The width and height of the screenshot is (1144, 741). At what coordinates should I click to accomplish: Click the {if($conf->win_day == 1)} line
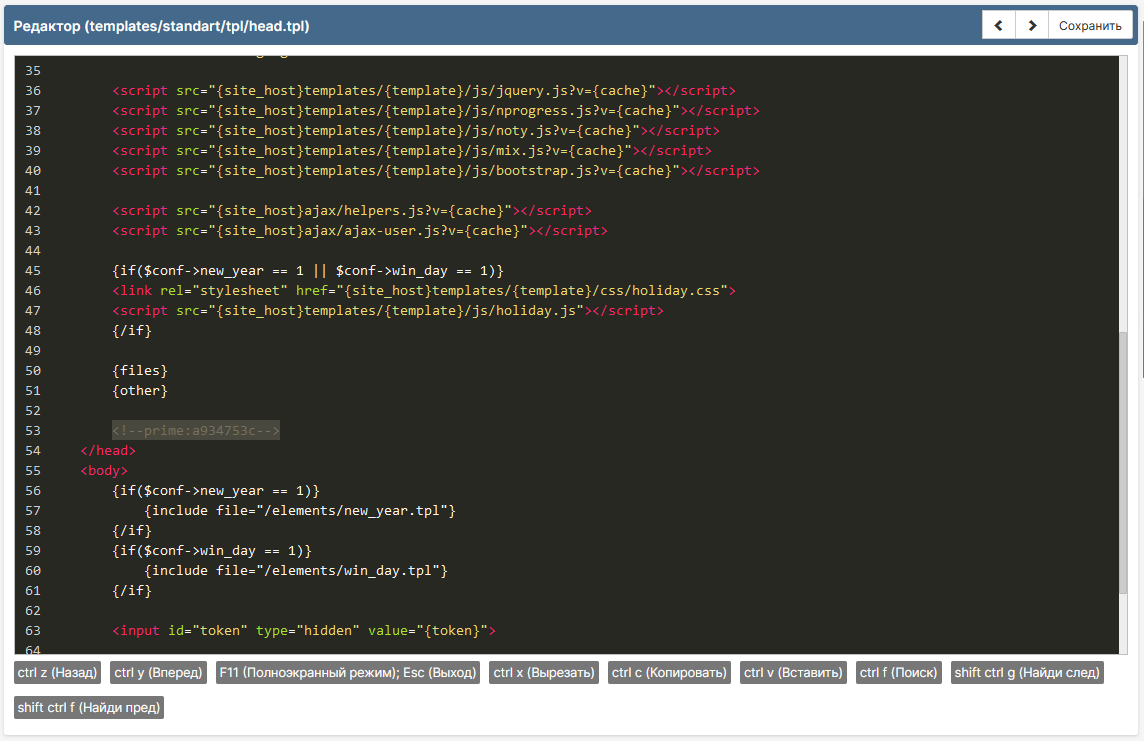[x=212, y=551]
